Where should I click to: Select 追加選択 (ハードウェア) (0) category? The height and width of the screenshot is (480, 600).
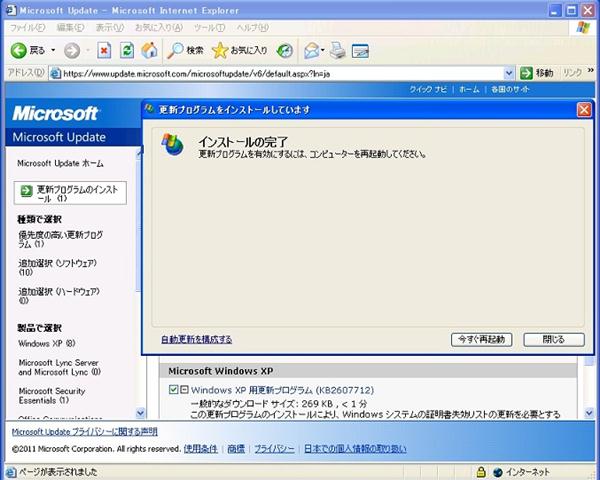(x=59, y=296)
